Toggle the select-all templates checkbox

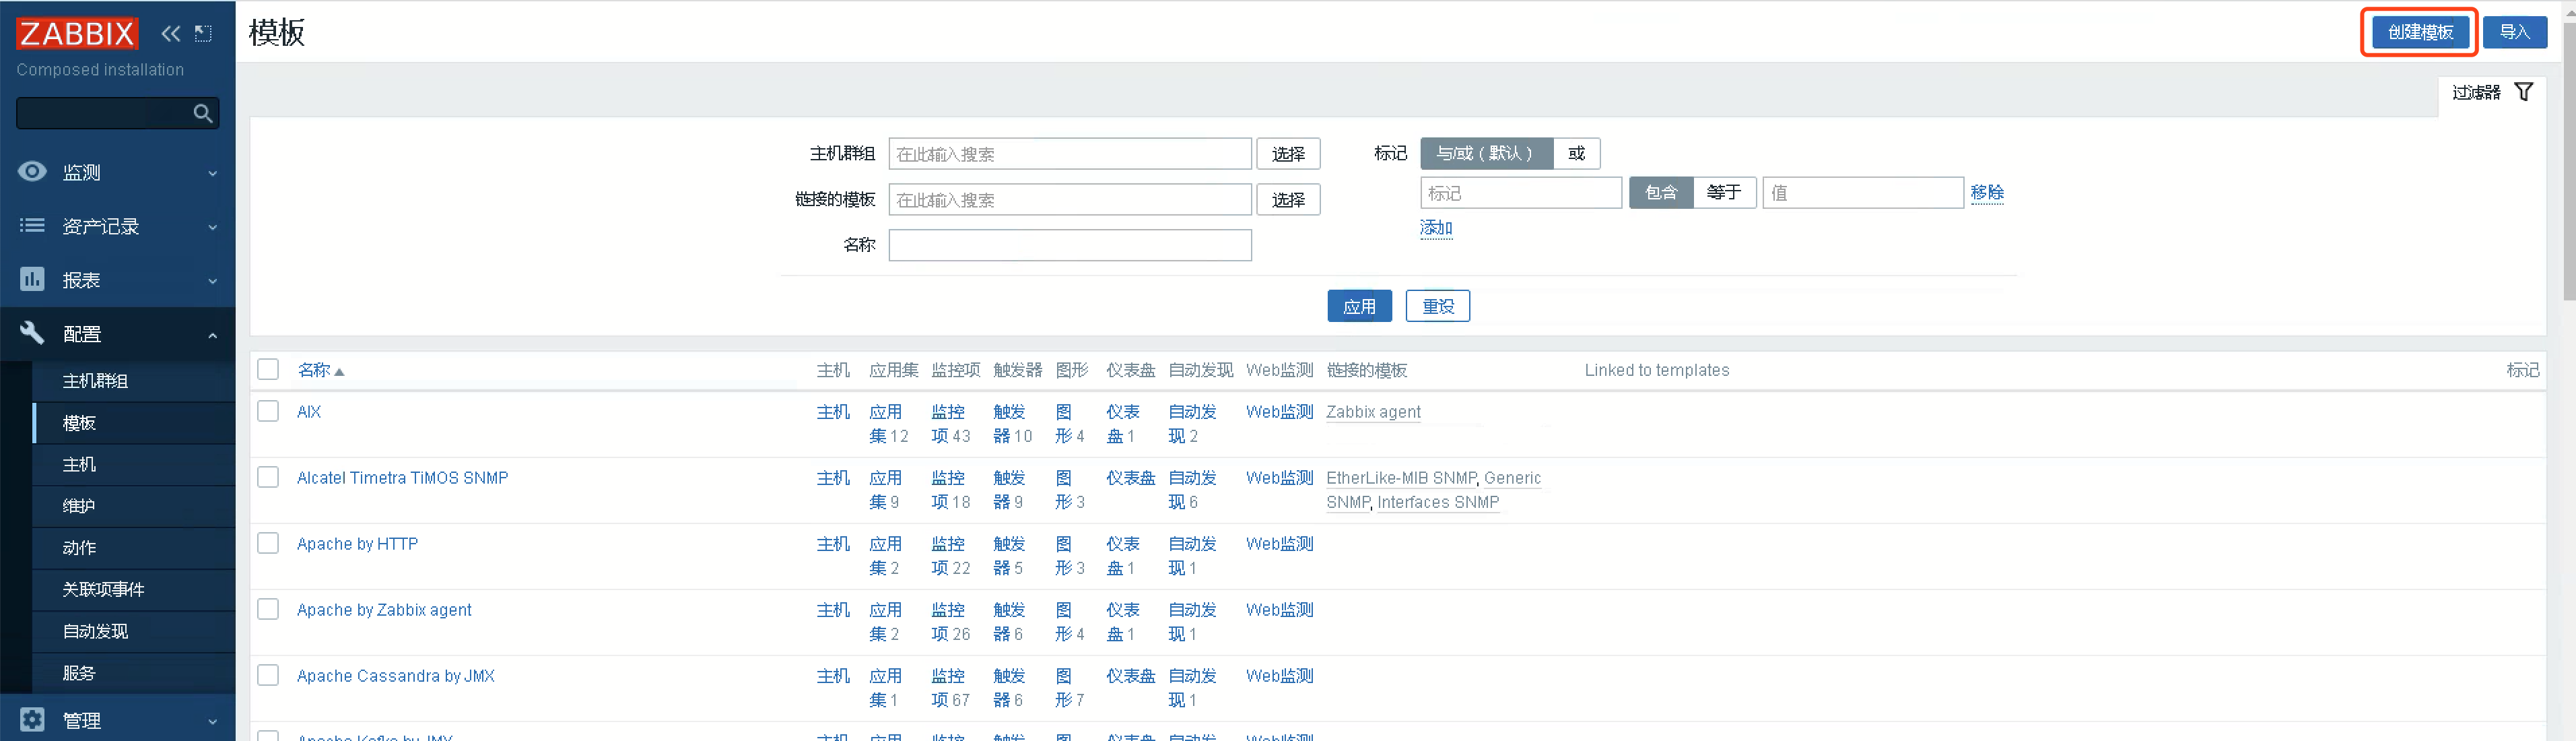(x=268, y=369)
